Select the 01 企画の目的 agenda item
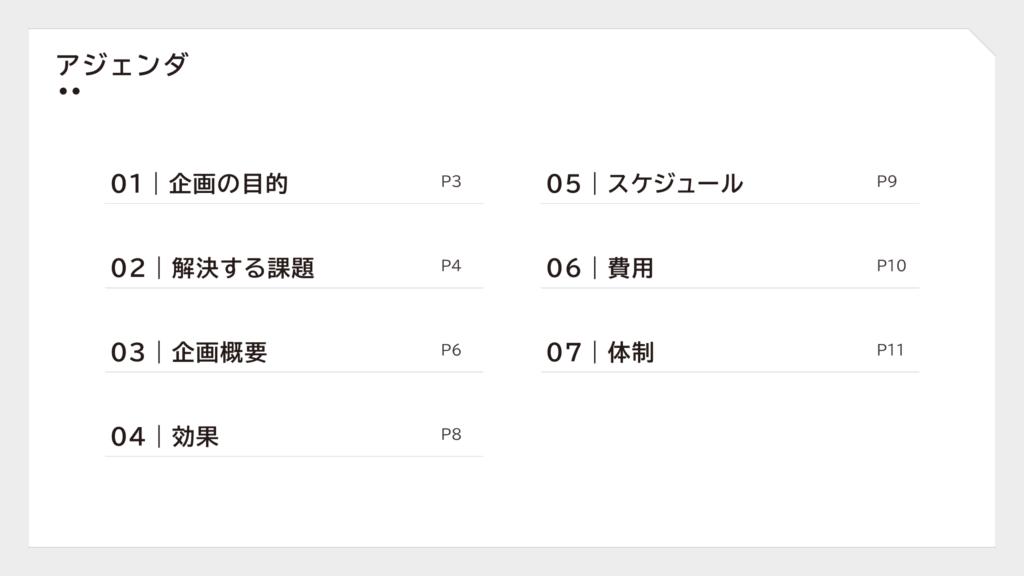This screenshot has height=576, width=1024. pyautogui.click(x=294, y=184)
